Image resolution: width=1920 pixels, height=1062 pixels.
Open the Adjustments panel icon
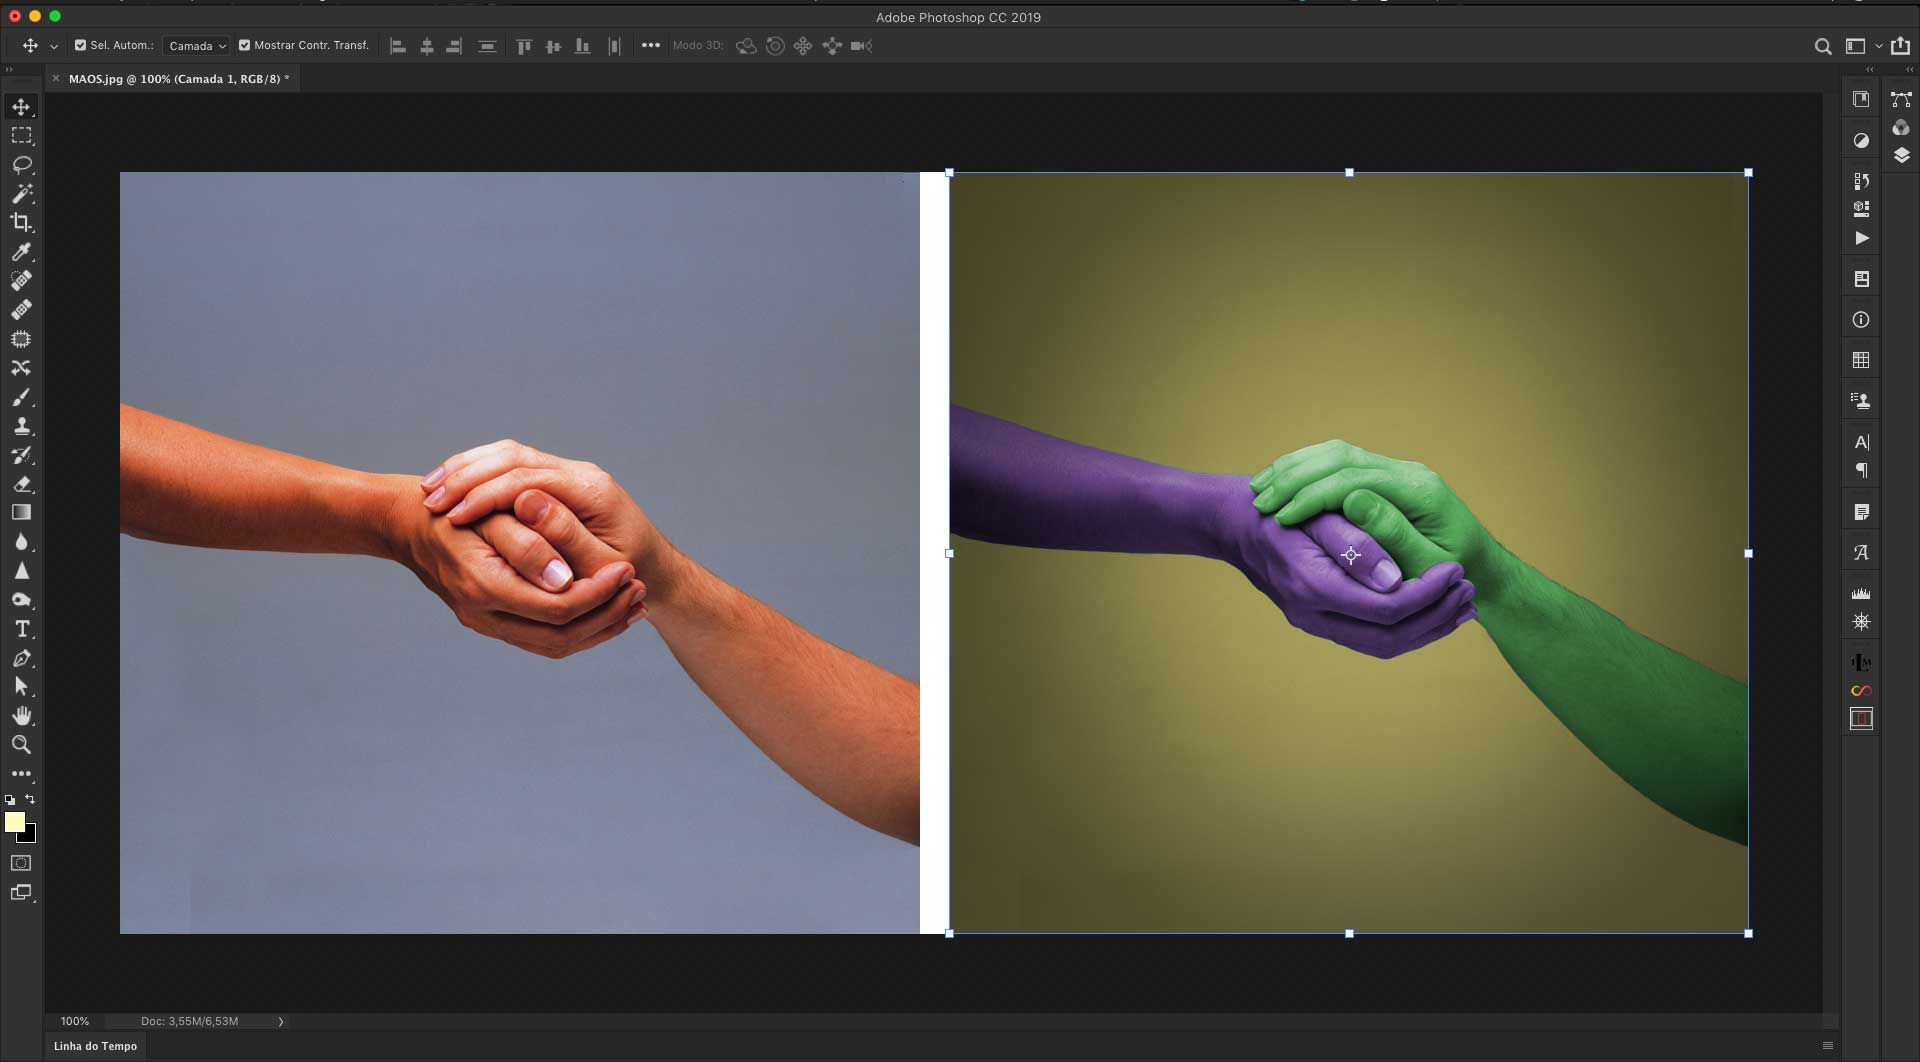(1861, 140)
